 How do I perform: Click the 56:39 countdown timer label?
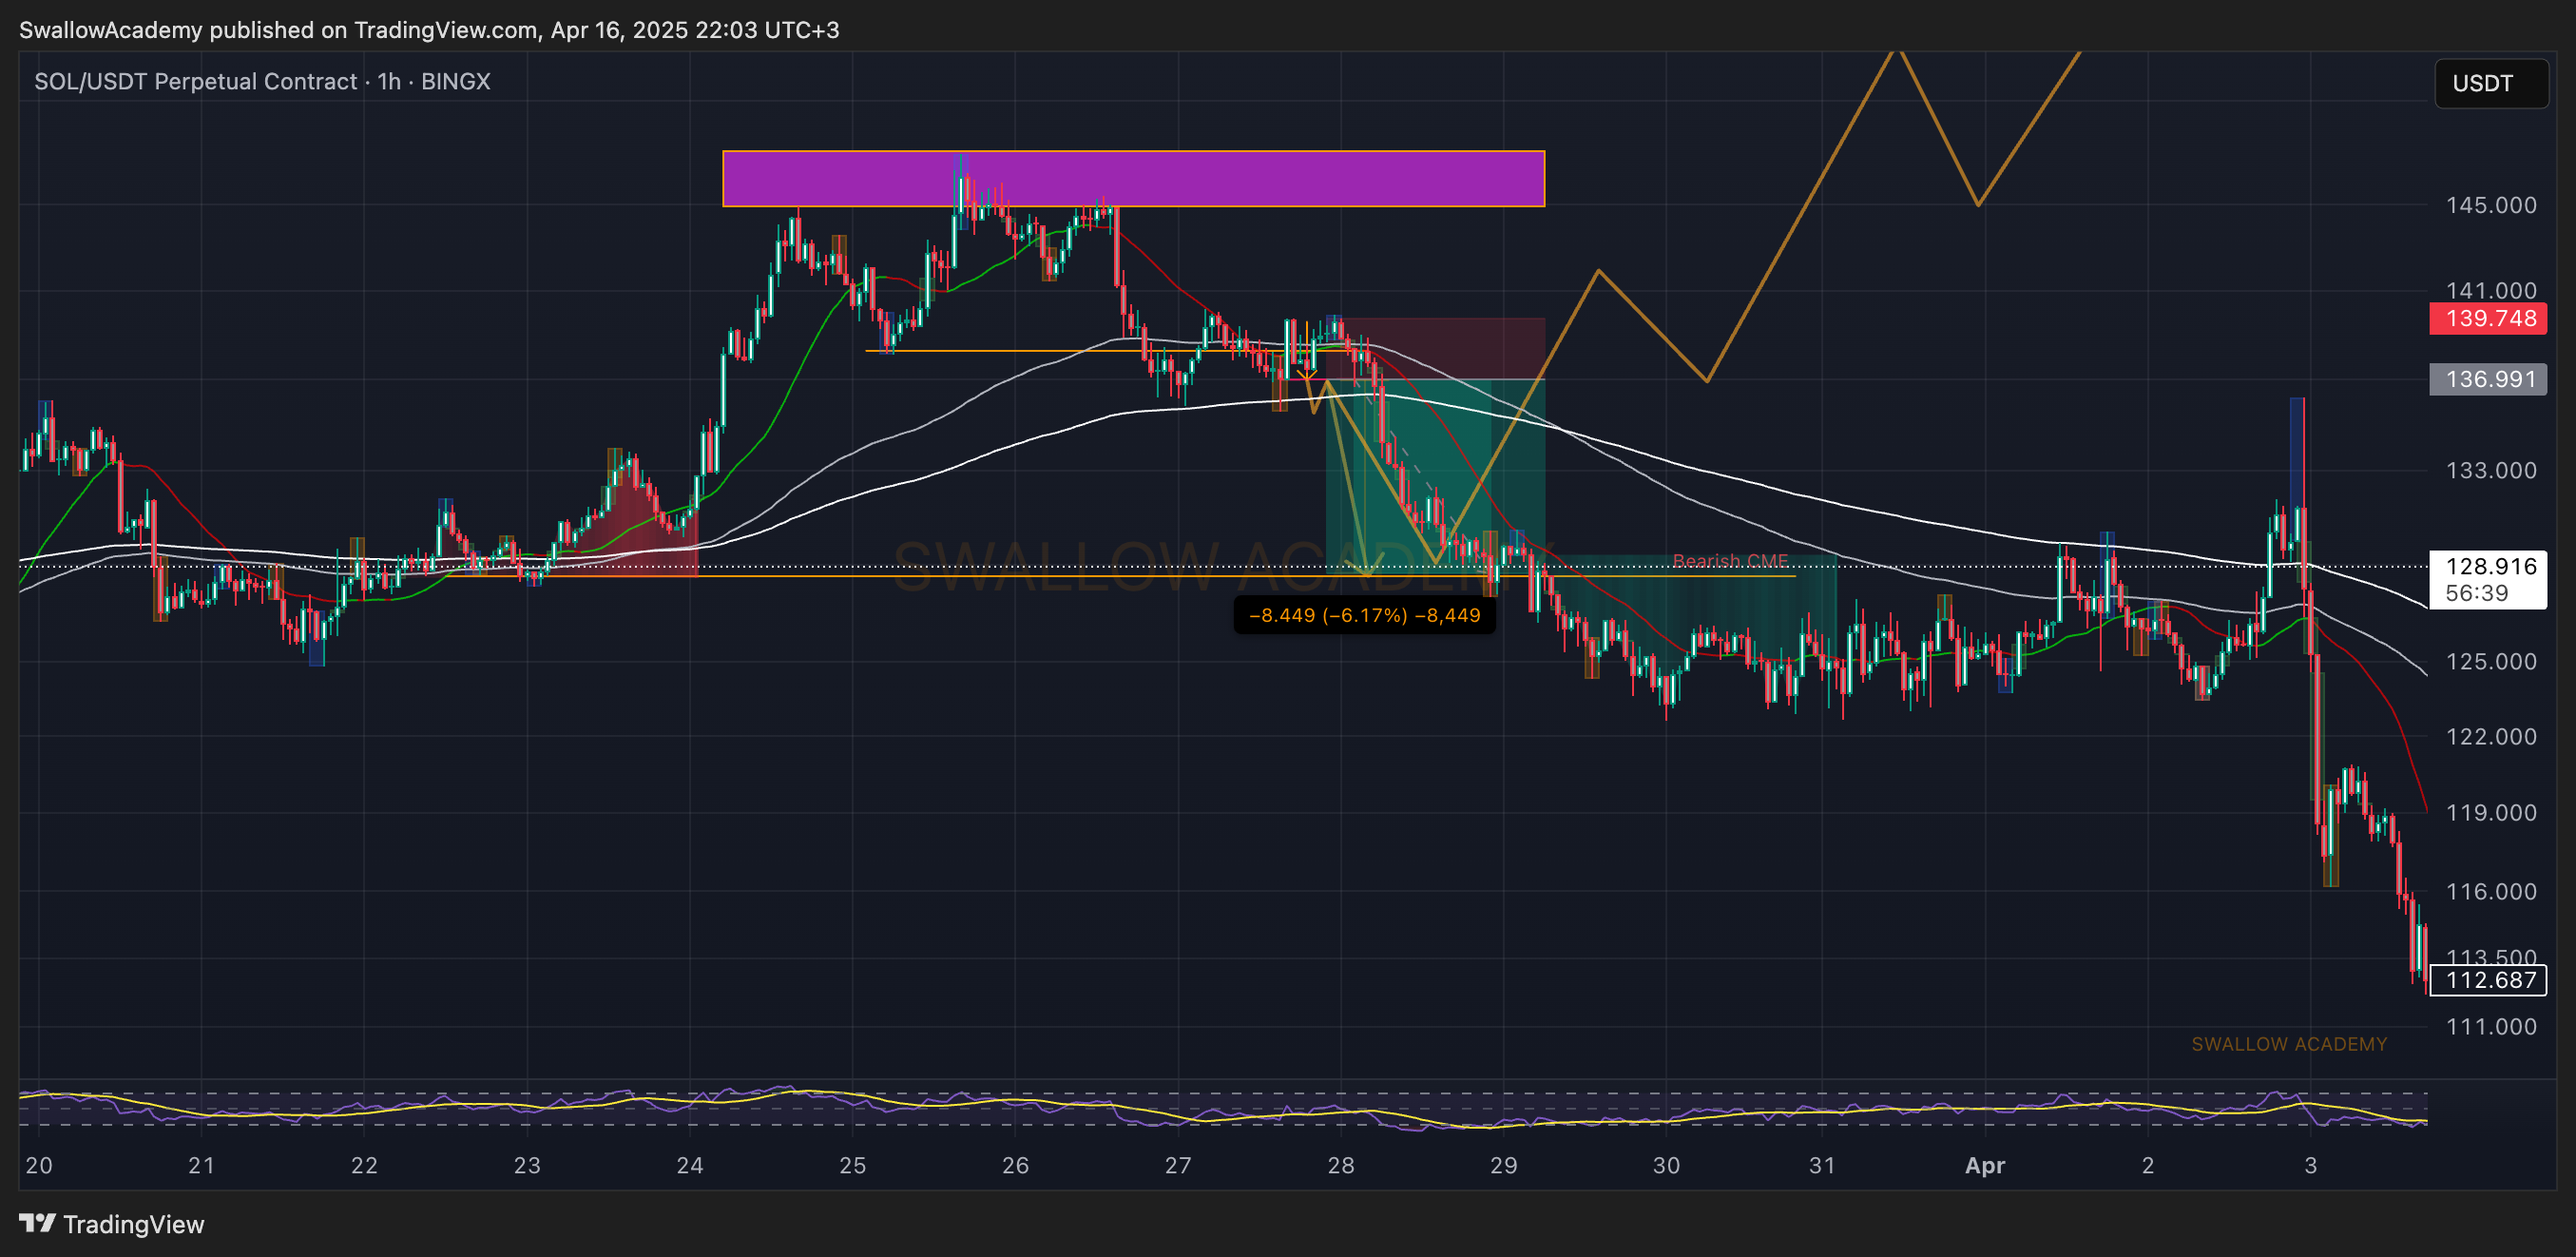coord(2477,593)
